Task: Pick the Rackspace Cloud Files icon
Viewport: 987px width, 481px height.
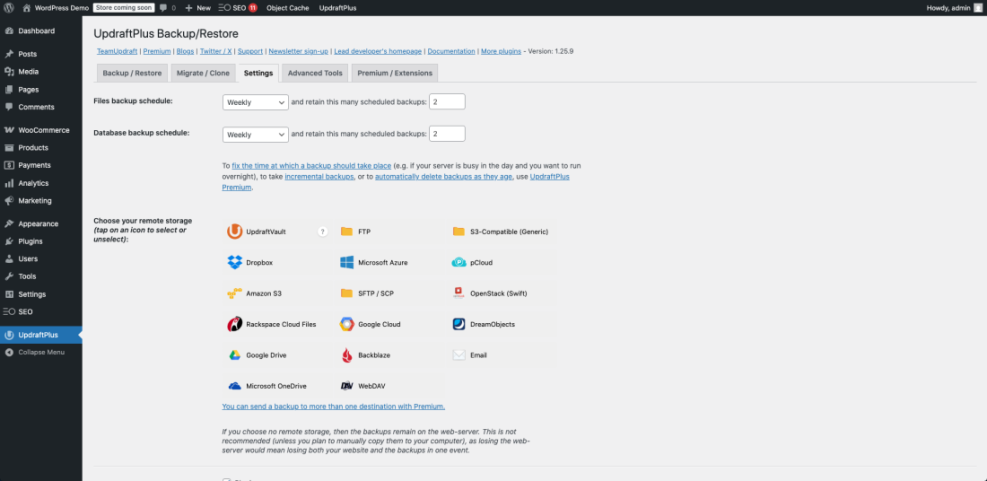Action: (x=234, y=324)
